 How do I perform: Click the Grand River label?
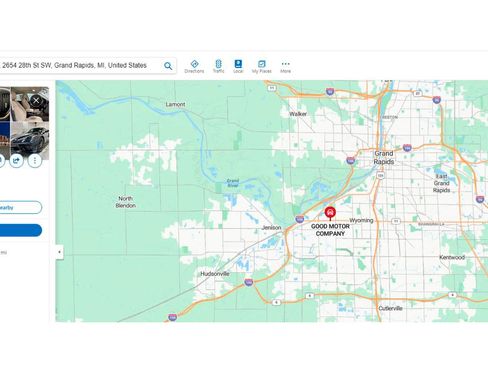[x=232, y=183]
